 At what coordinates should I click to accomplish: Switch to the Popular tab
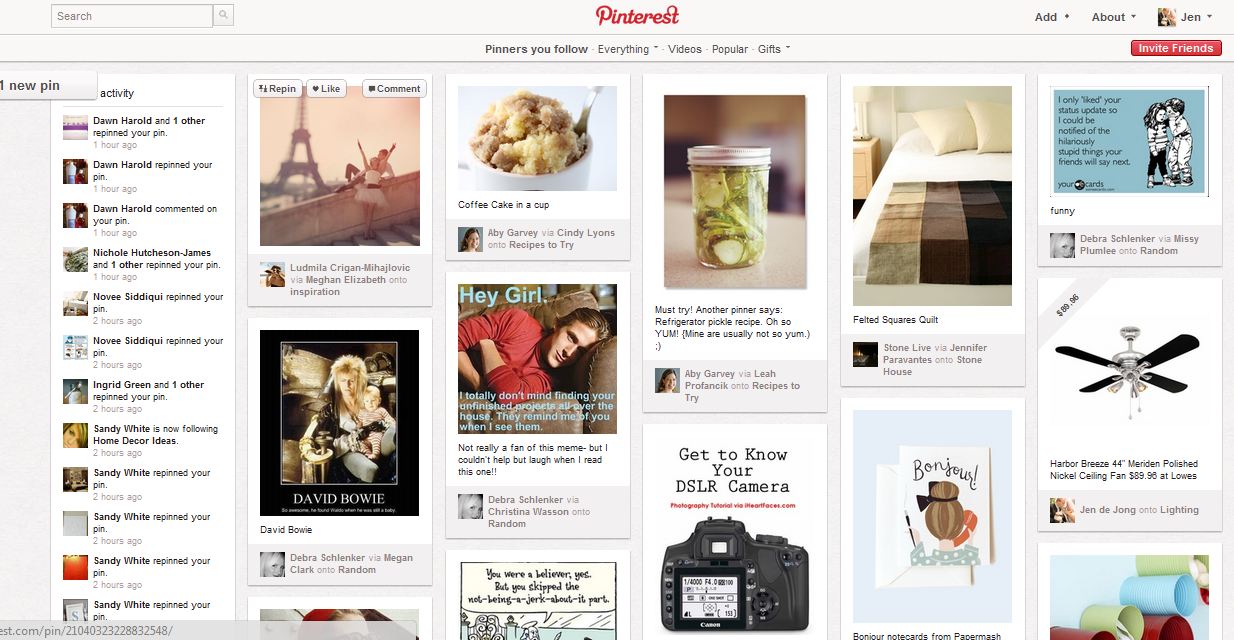[730, 49]
